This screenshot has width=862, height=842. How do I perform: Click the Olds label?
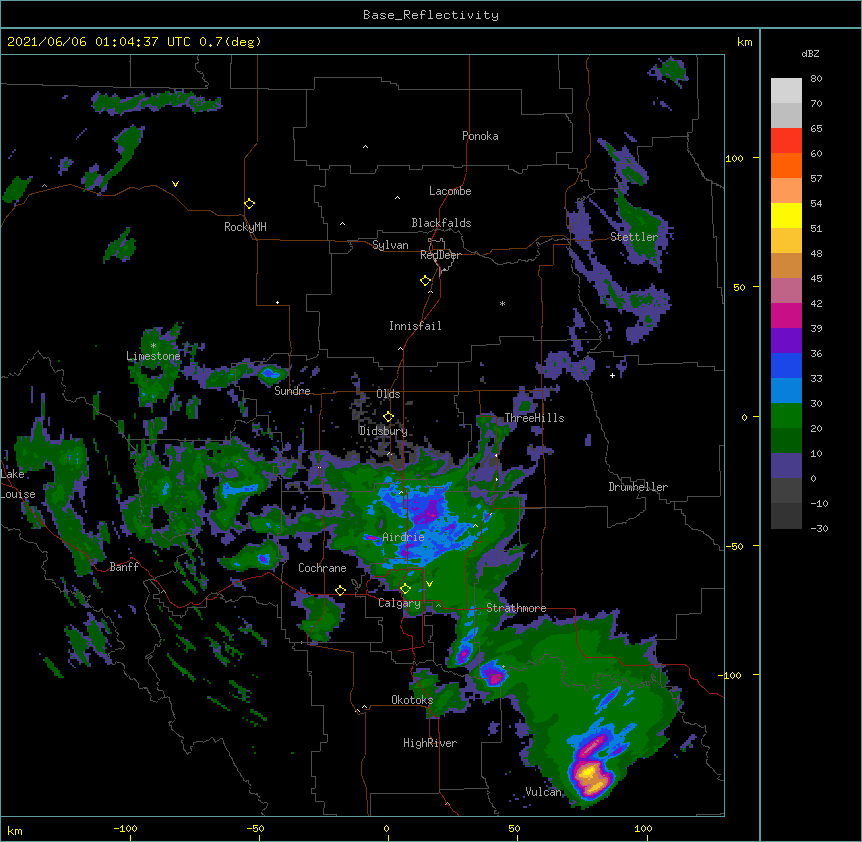pyautogui.click(x=388, y=394)
